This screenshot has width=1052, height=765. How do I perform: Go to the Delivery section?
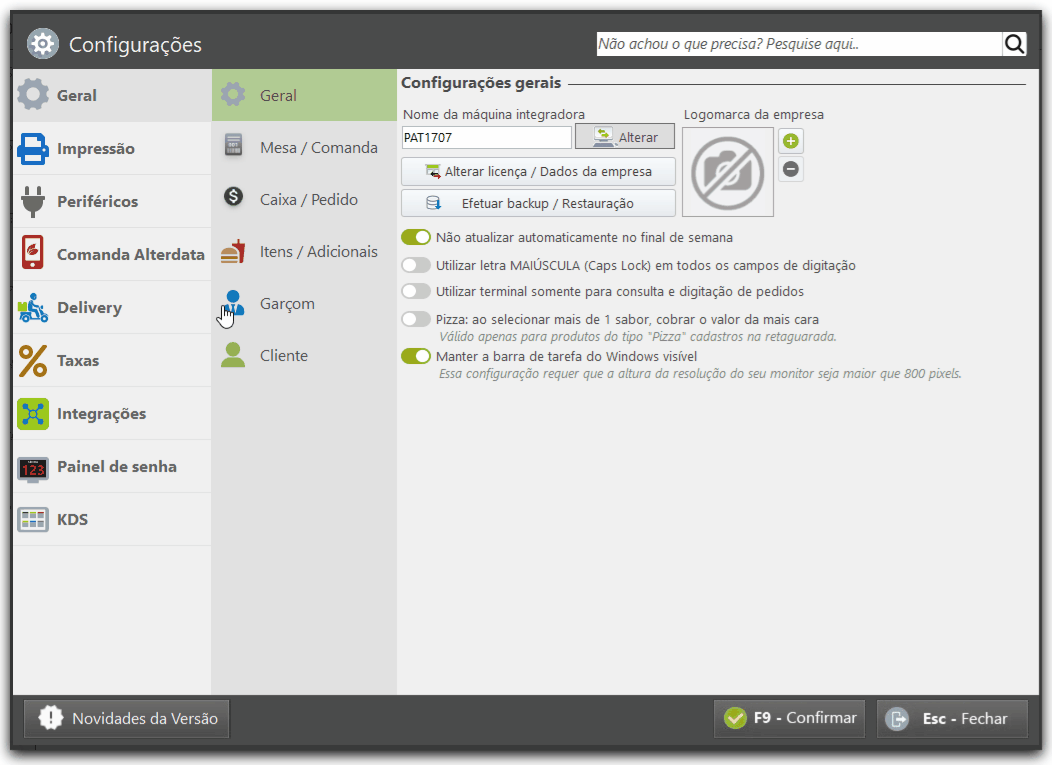point(112,307)
